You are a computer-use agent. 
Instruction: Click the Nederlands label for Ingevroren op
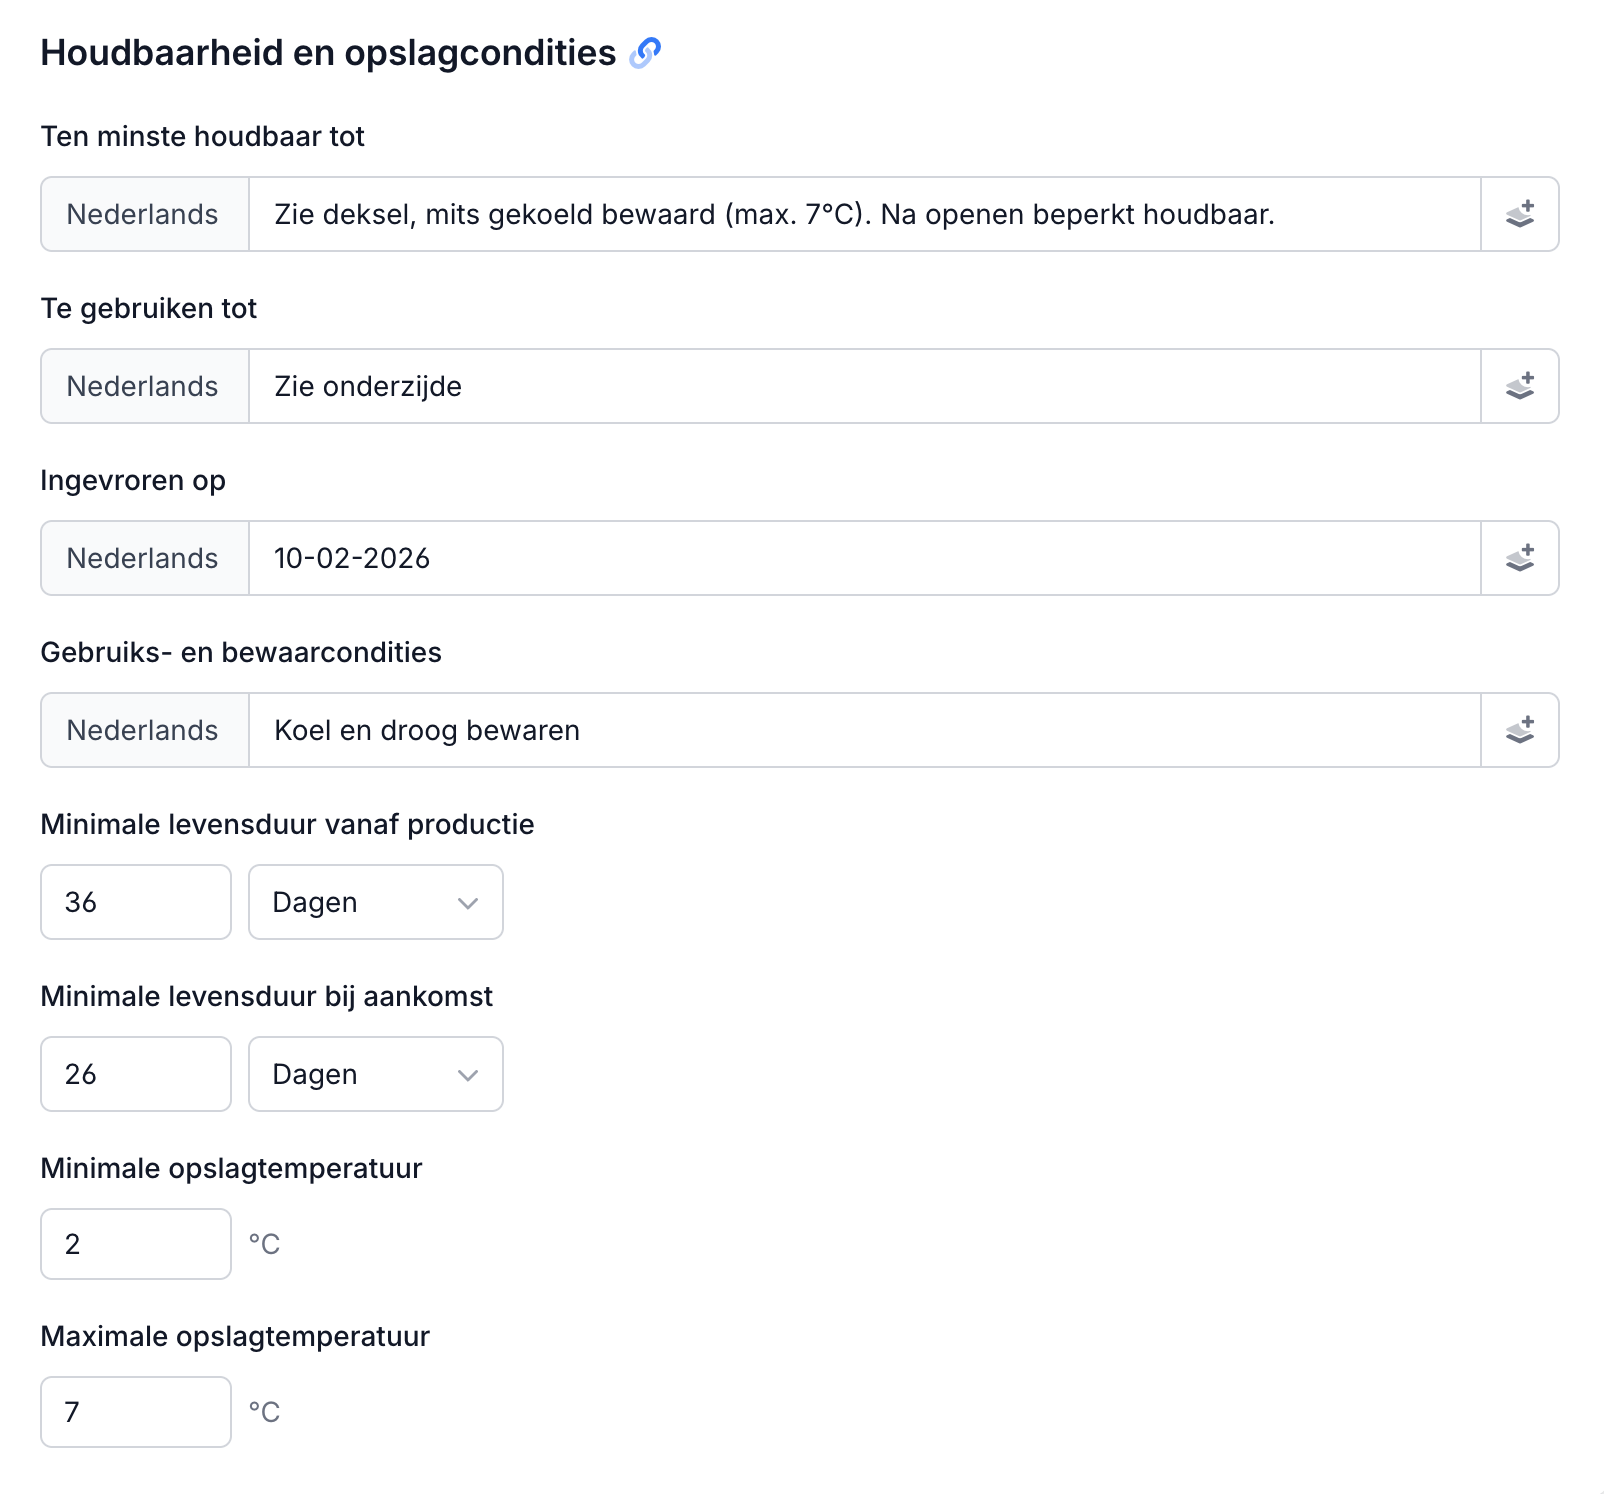[143, 558]
